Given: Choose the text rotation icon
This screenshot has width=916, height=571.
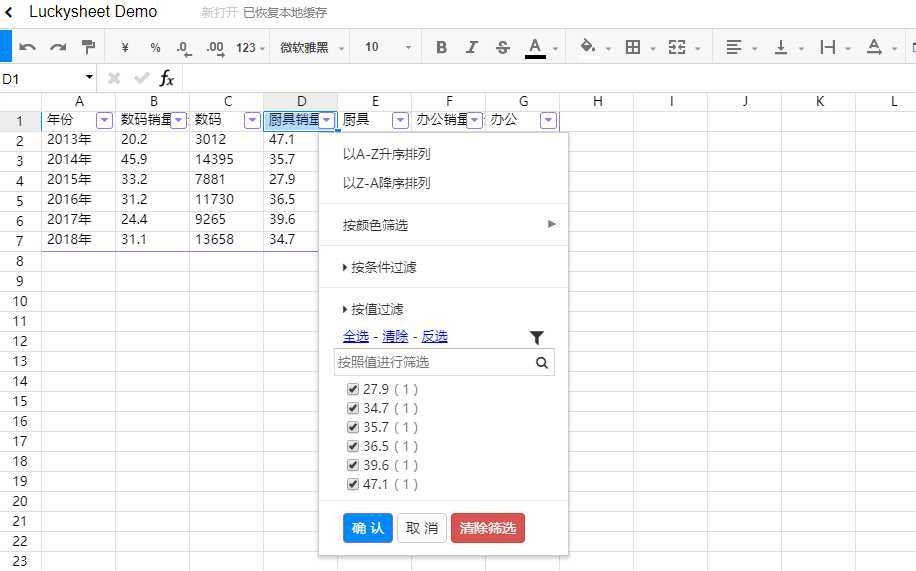Looking at the screenshot, I should [x=874, y=47].
